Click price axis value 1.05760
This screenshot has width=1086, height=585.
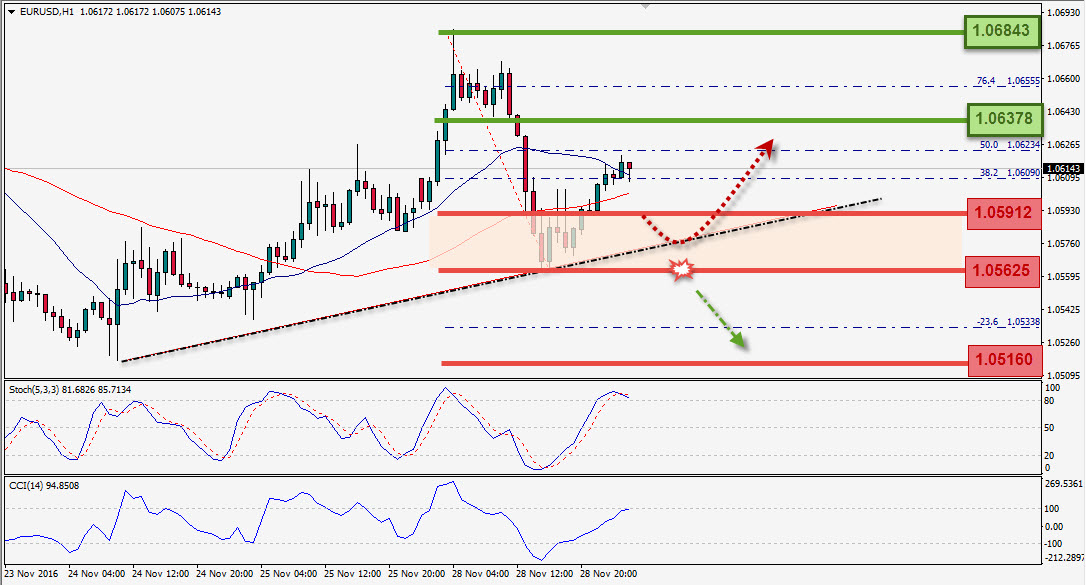tap(1063, 244)
